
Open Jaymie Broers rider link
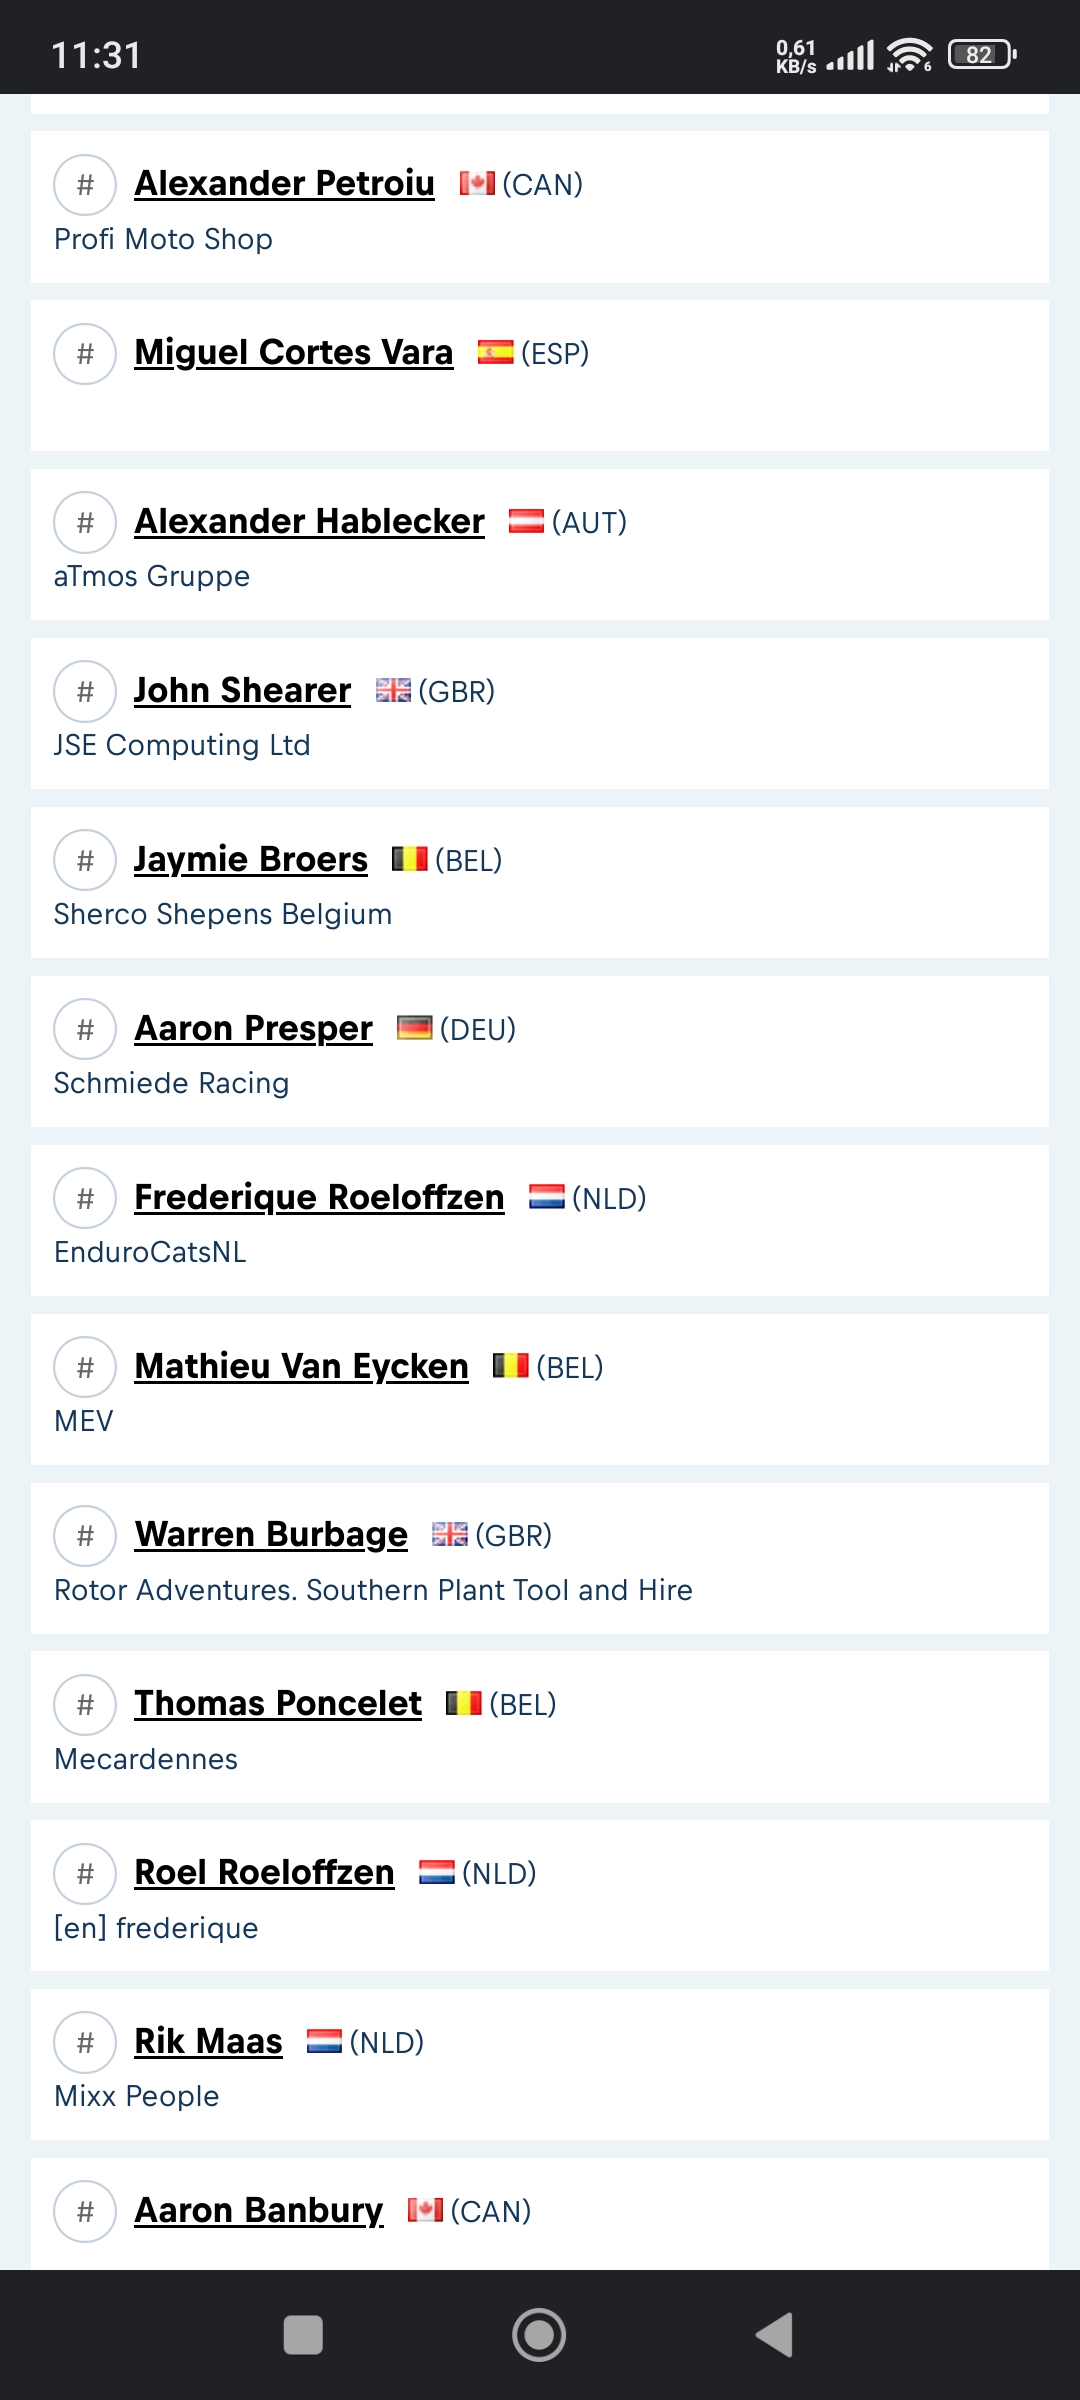click(x=251, y=860)
